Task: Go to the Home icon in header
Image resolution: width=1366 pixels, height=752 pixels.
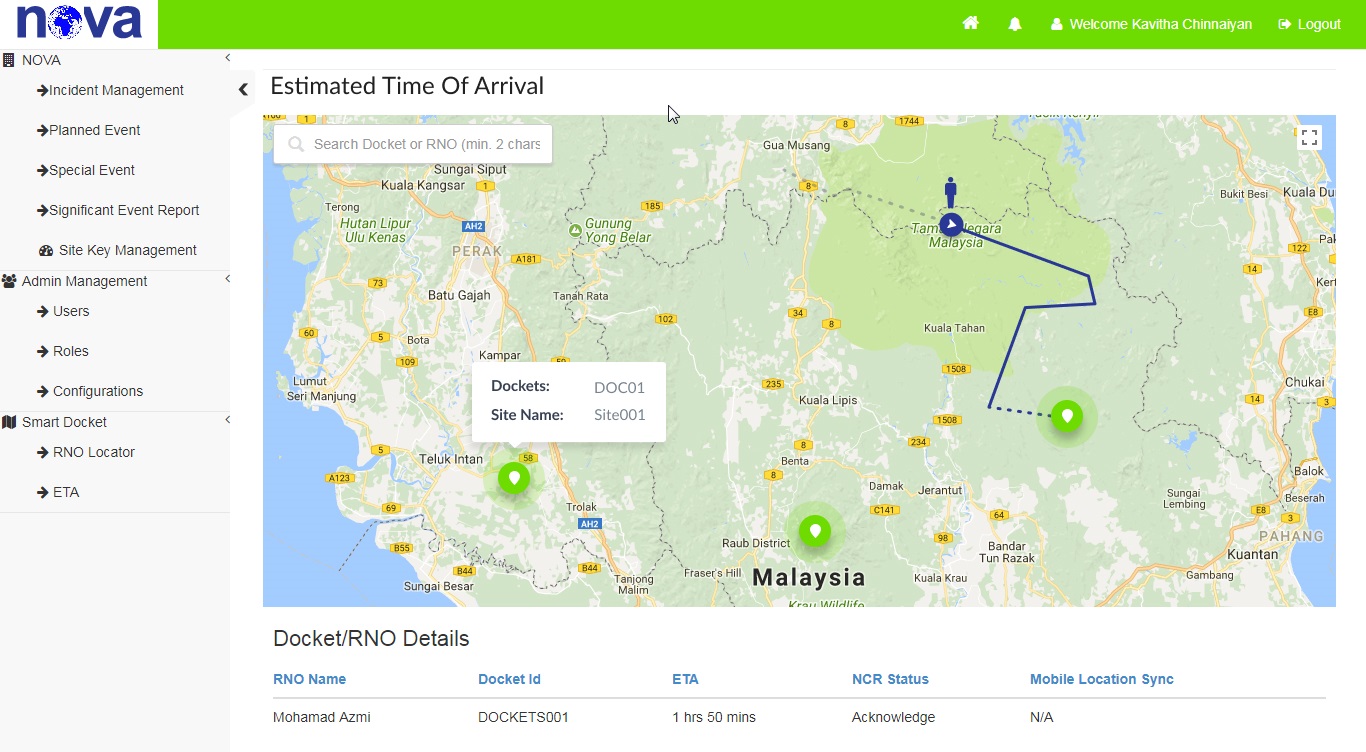Action: click(970, 24)
